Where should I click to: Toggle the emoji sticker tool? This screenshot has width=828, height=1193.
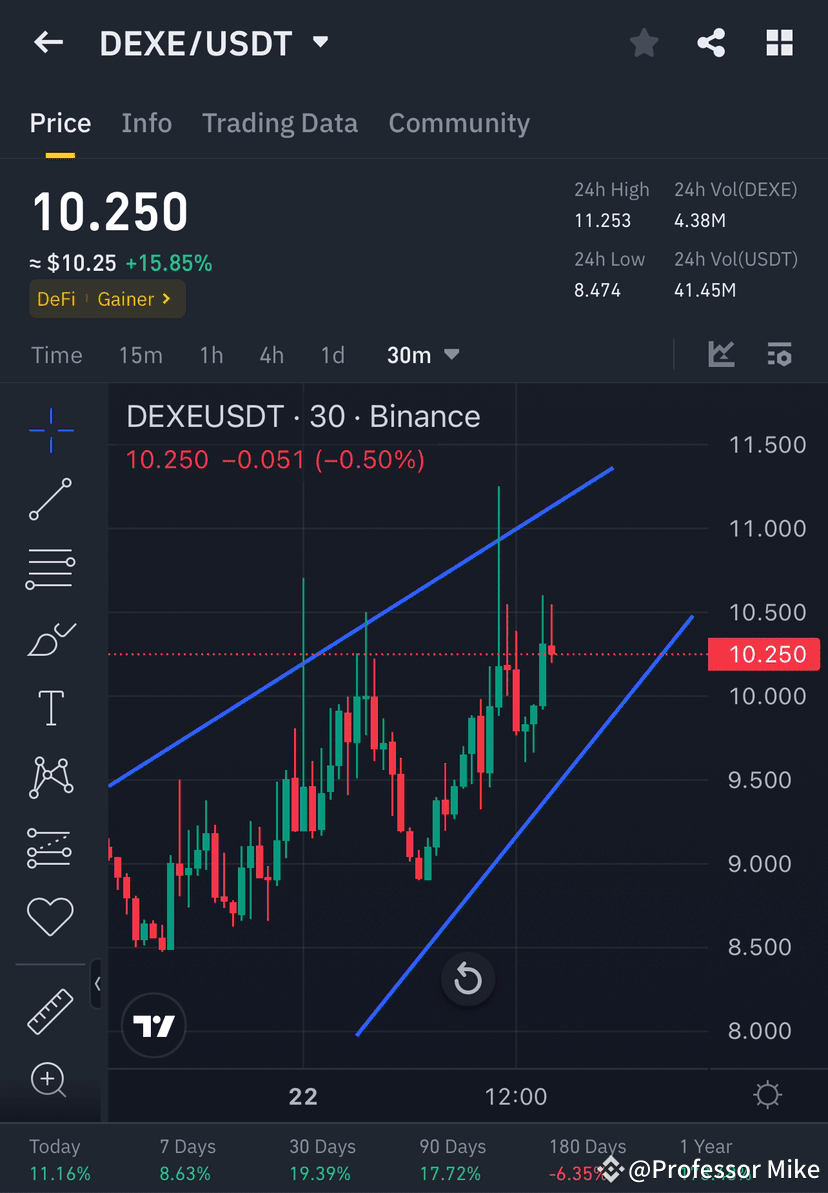click(x=50, y=916)
